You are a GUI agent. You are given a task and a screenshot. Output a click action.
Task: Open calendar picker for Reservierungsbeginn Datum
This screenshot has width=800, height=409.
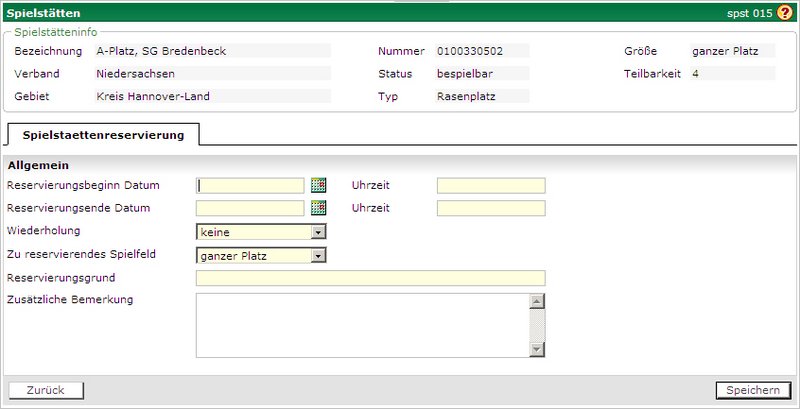coord(318,185)
